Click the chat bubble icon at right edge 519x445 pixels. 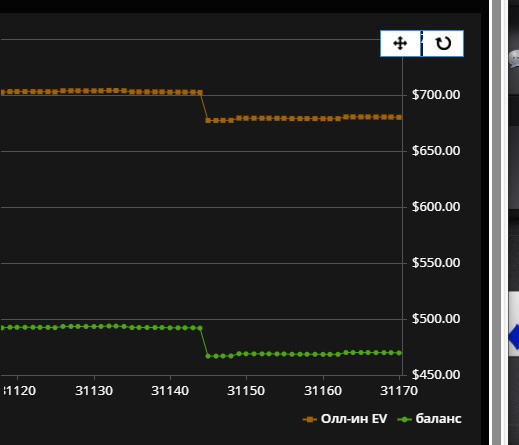pyautogui.click(x=514, y=59)
